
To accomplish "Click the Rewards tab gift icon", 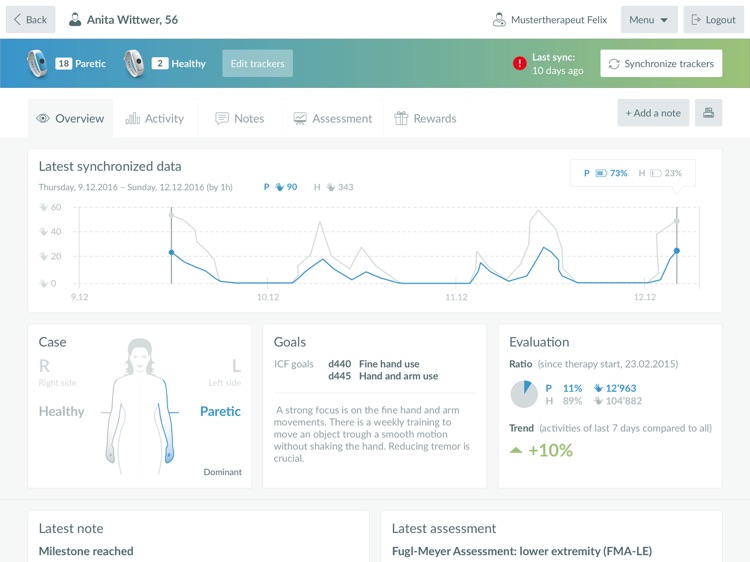I will (401, 118).
